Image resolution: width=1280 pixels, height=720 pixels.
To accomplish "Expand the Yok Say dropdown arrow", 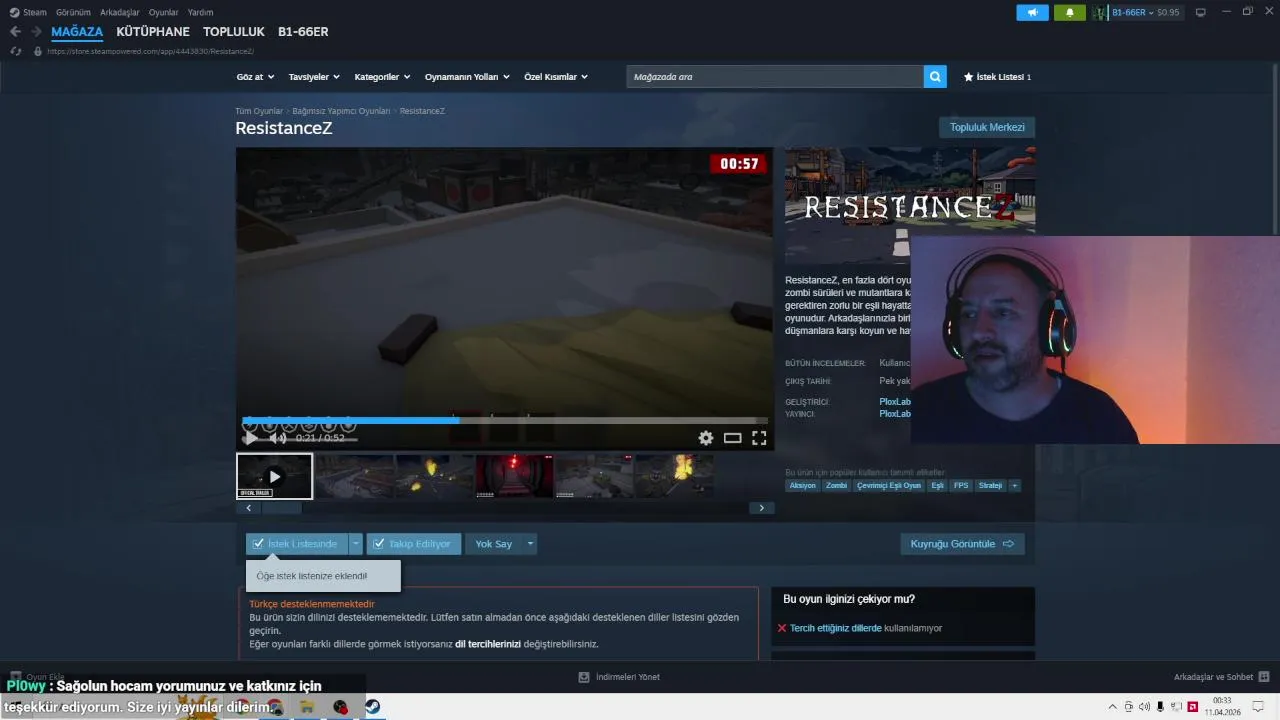I will tap(530, 544).
